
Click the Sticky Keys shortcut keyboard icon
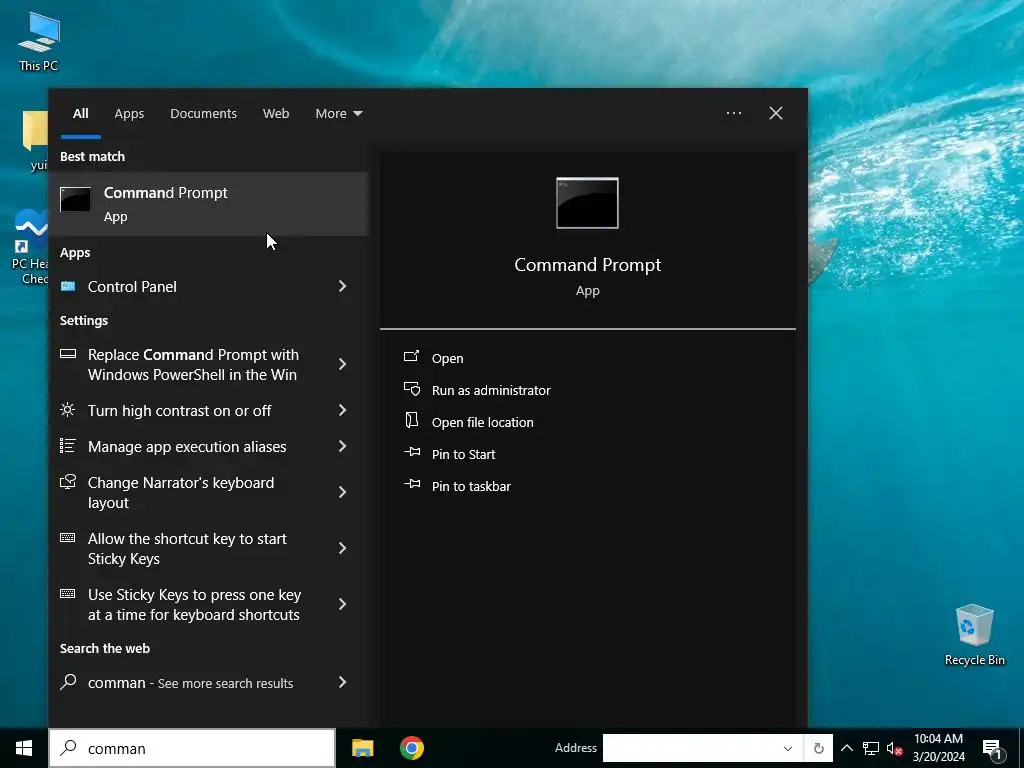point(67,537)
